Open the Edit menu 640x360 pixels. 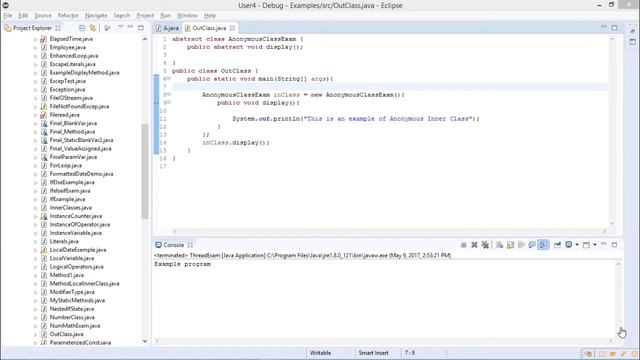23,16
